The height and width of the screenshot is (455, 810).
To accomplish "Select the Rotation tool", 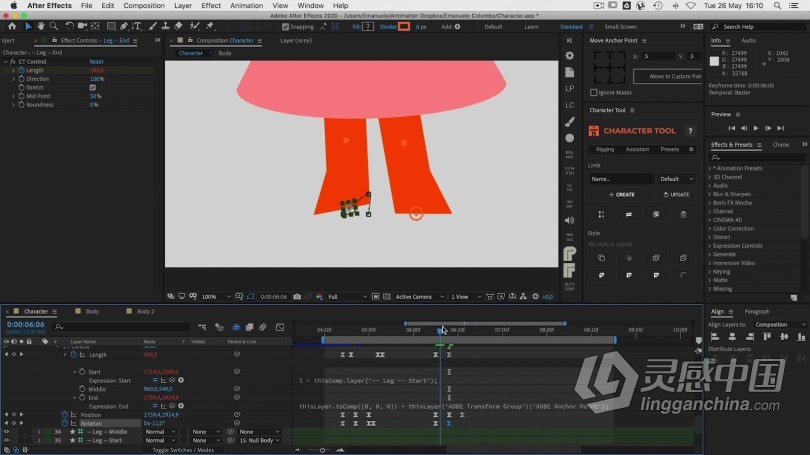I will pos(69,26).
